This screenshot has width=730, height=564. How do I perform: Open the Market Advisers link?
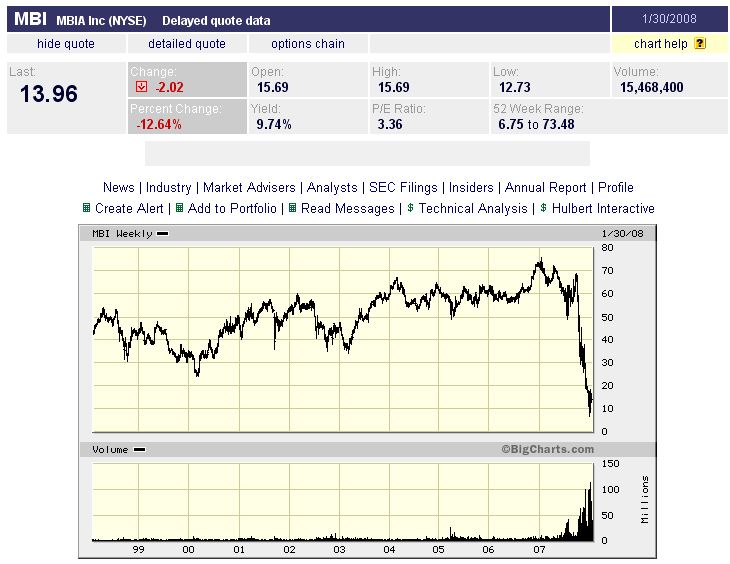249,188
